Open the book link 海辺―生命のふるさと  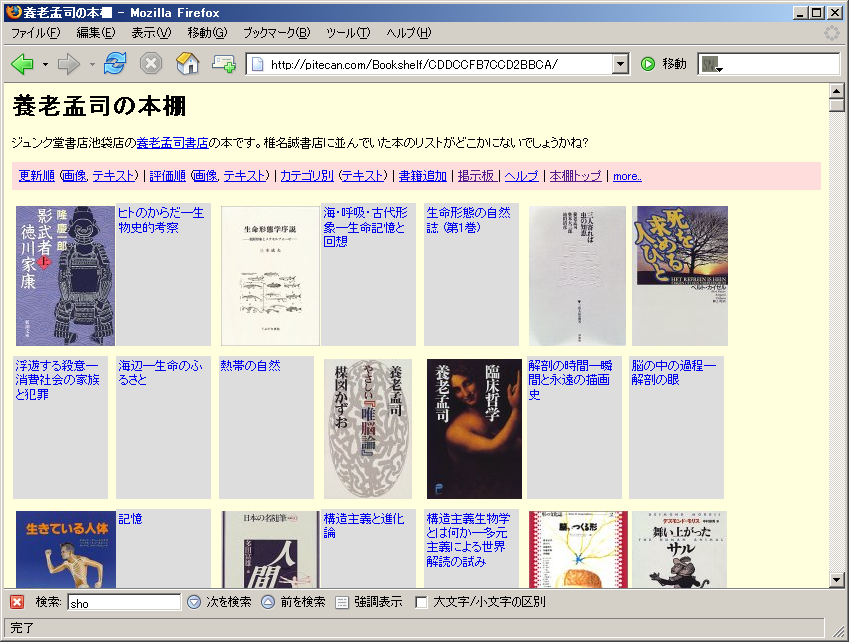pyautogui.click(x=160, y=373)
